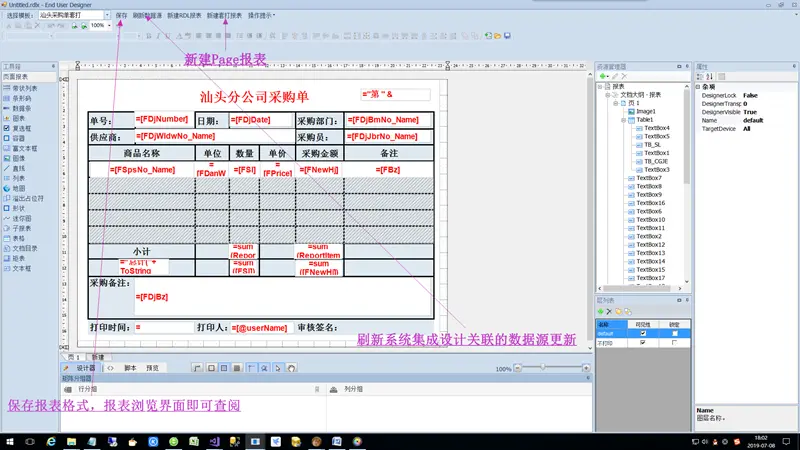Toggle visibility checkbox for the default layer
The height and width of the screenshot is (450, 800).
[643, 333]
